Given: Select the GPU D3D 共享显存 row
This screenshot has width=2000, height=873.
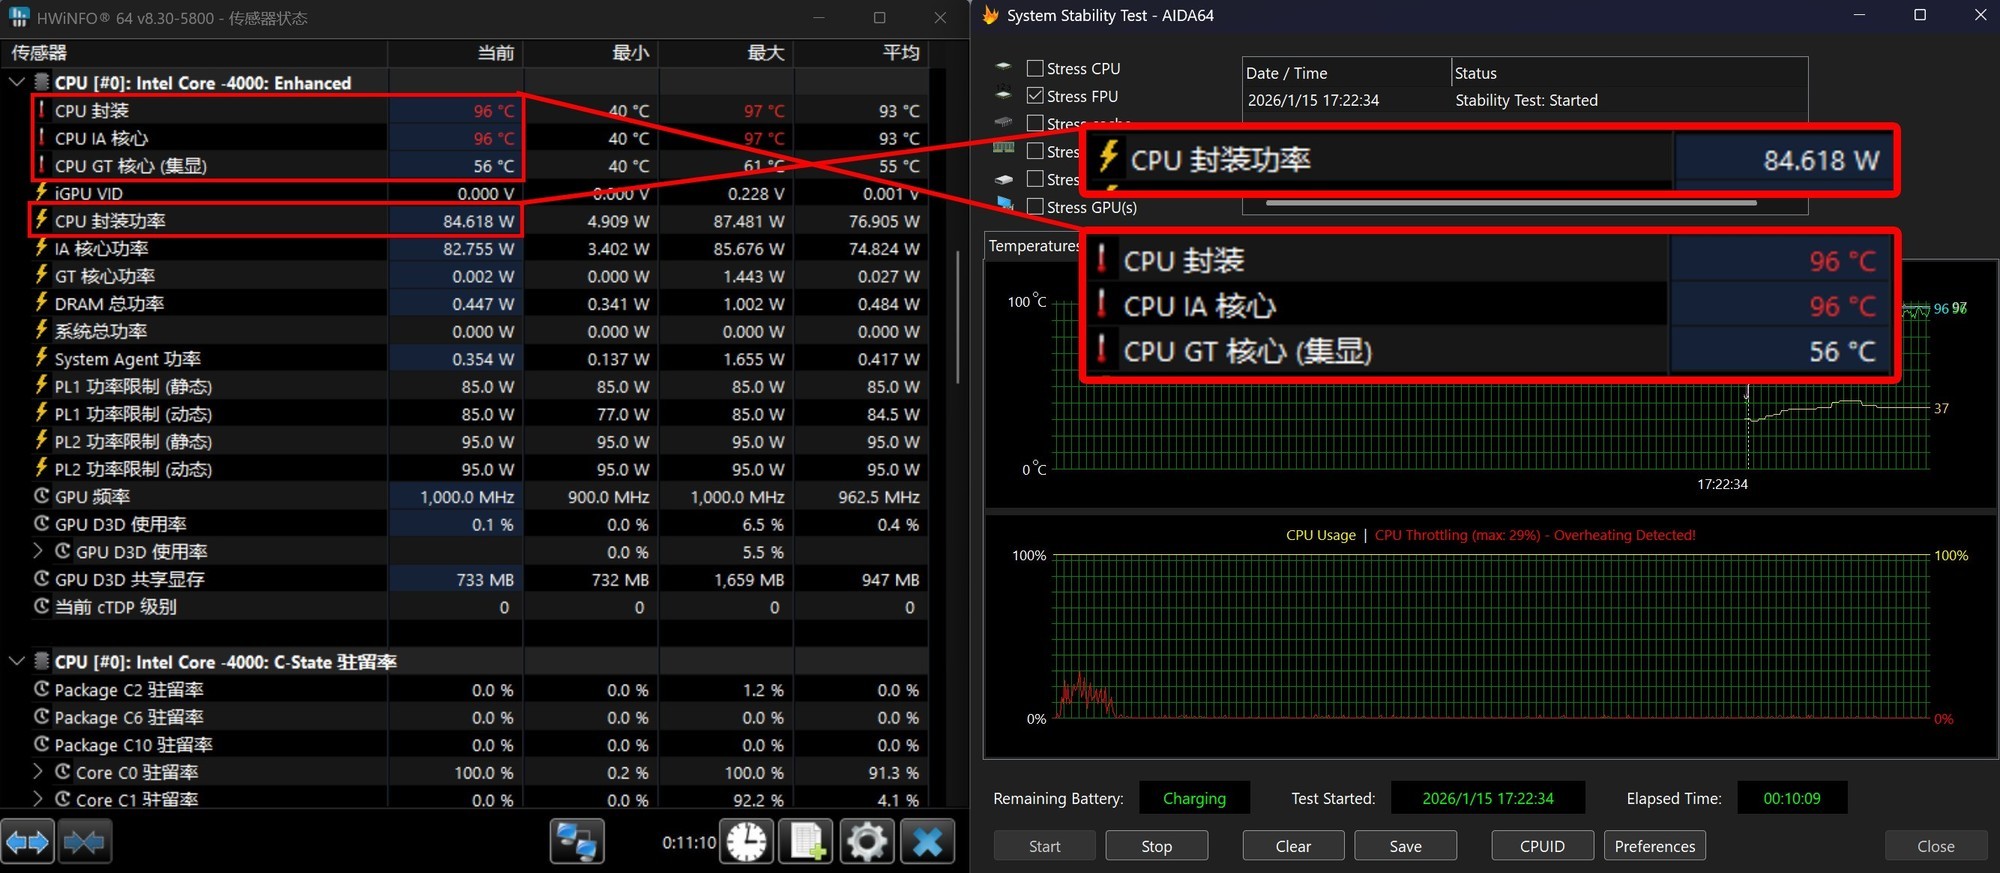Looking at the screenshot, I should pyautogui.click(x=478, y=579).
